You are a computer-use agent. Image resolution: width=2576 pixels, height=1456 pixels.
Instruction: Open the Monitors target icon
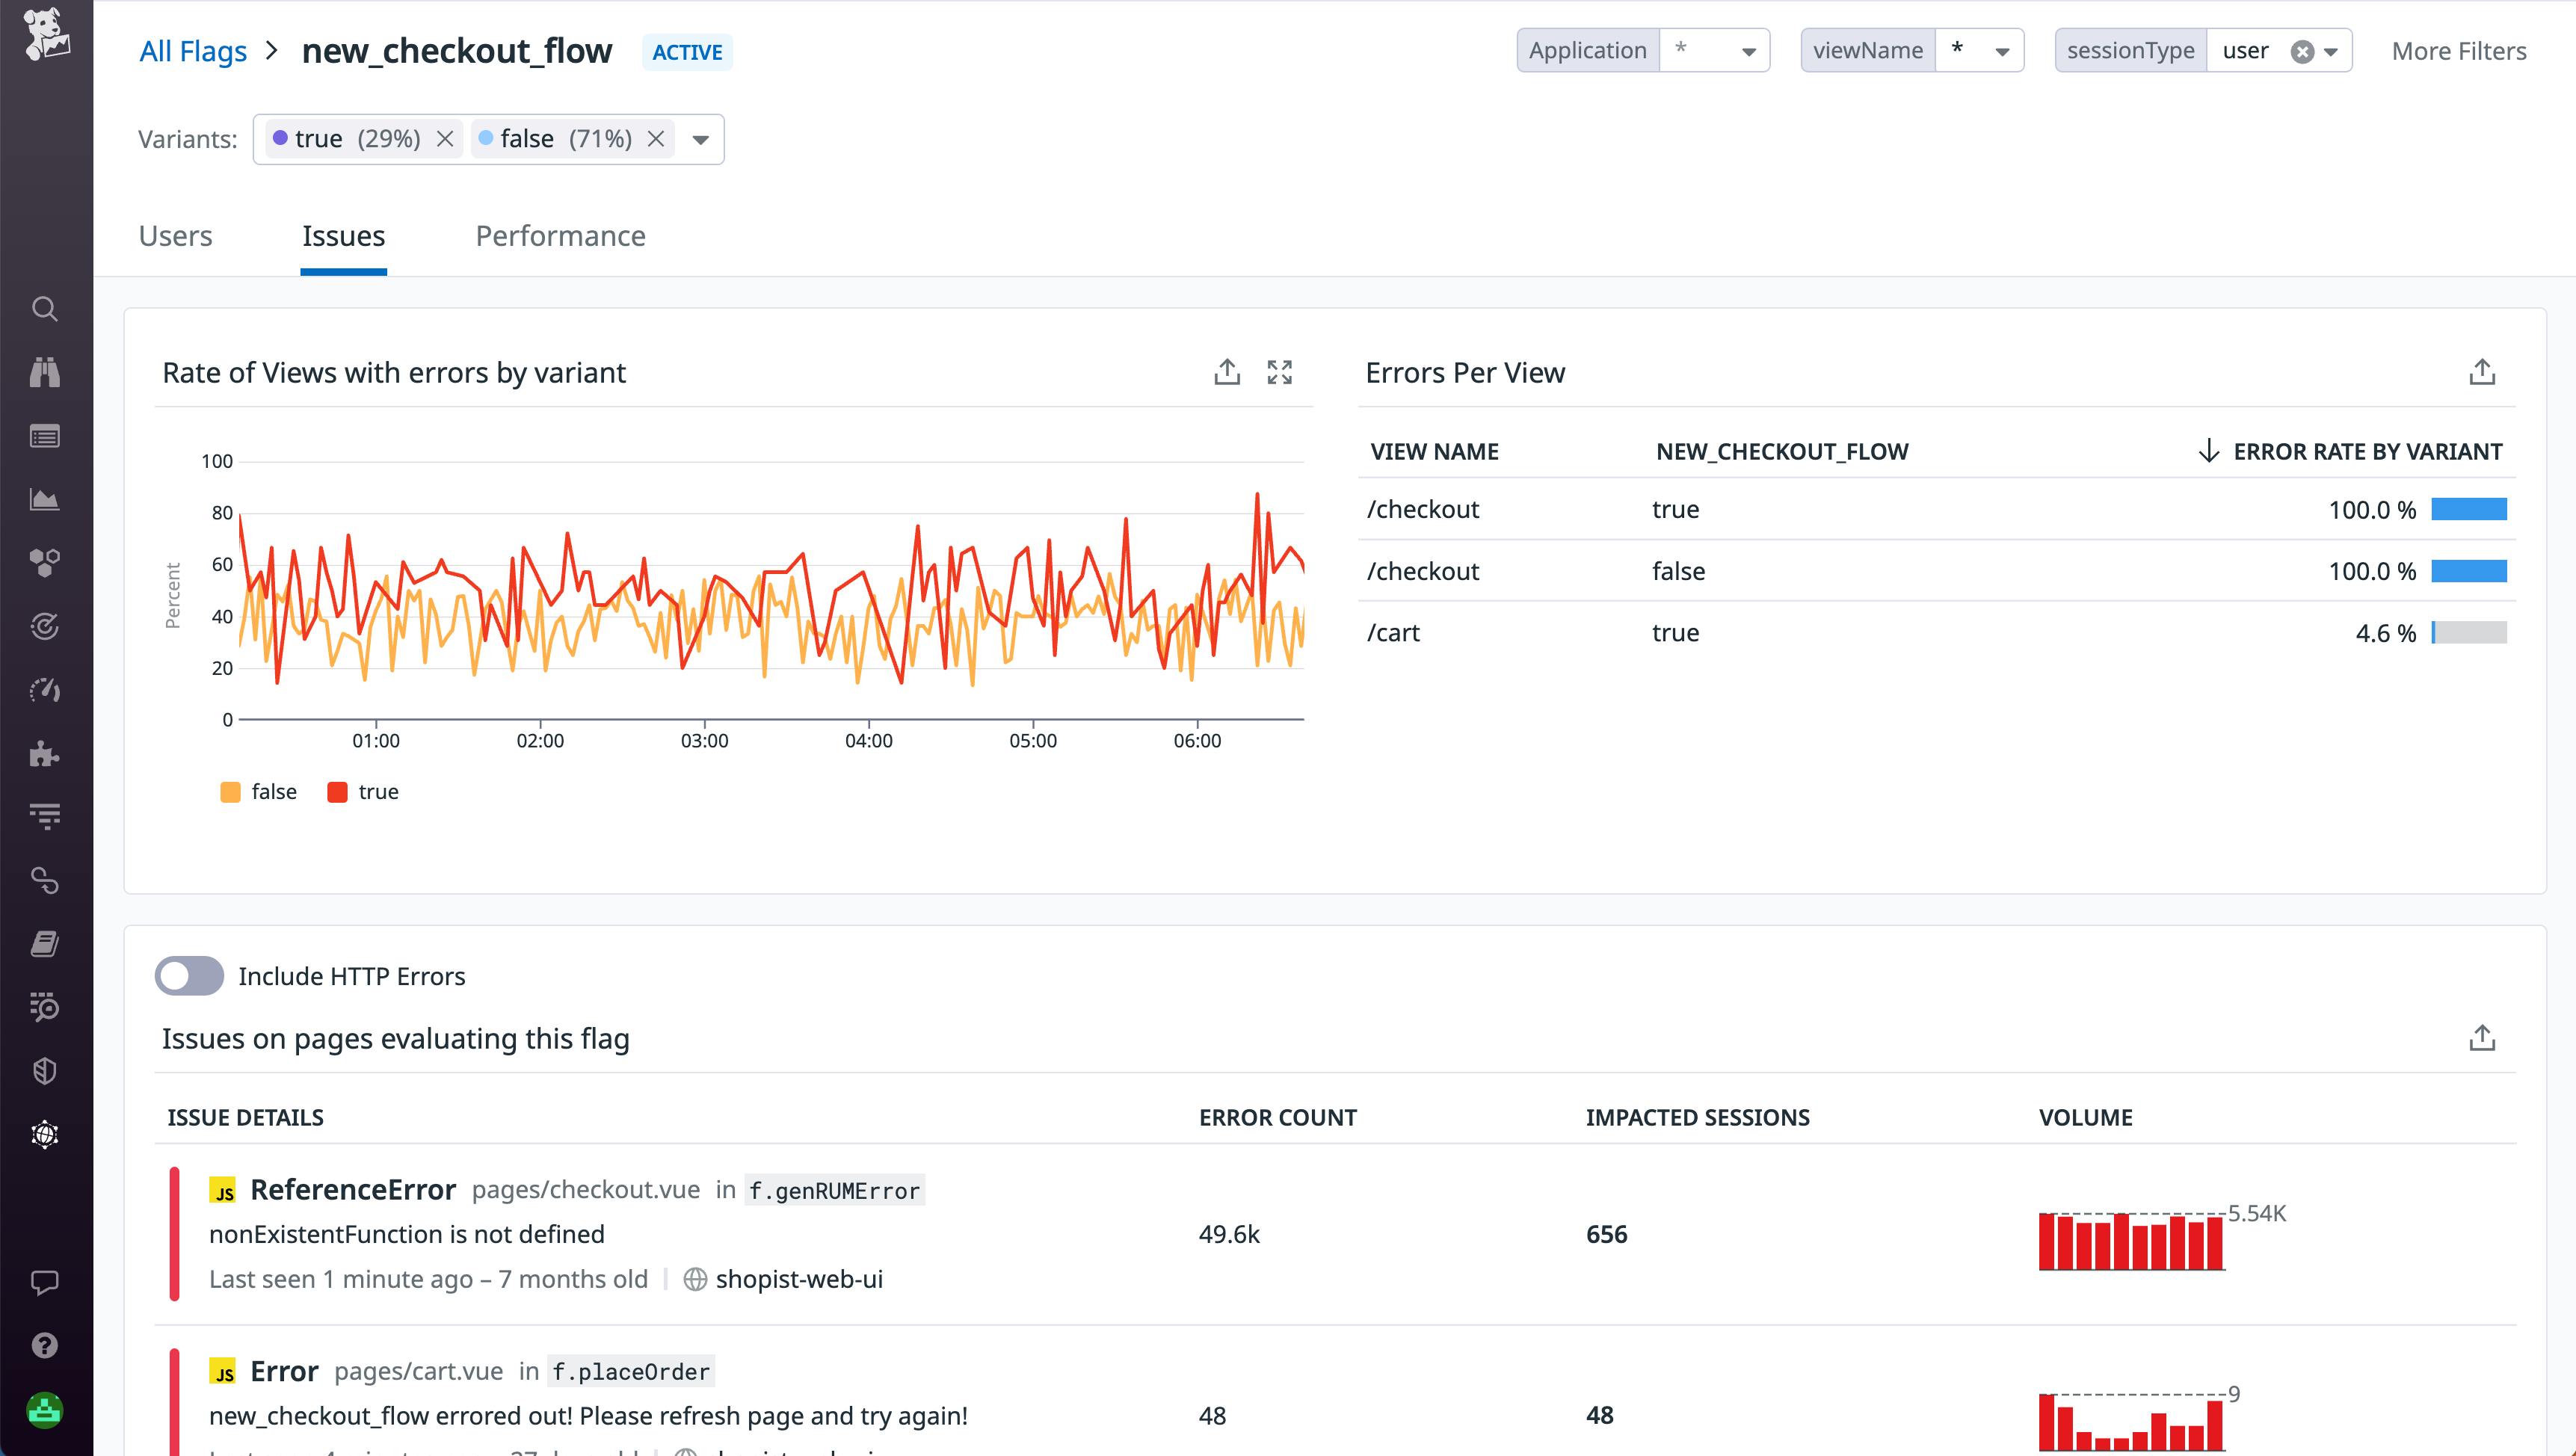pyautogui.click(x=45, y=627)
